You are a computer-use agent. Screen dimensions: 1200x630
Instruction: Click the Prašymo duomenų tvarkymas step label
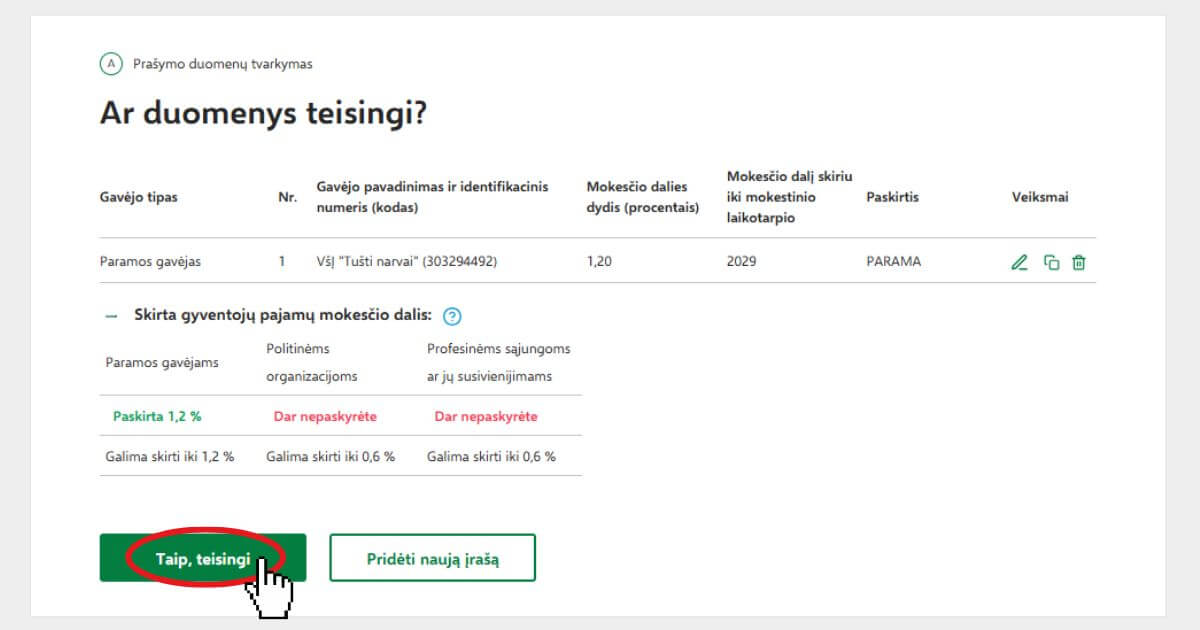click(x=223, y=64)
